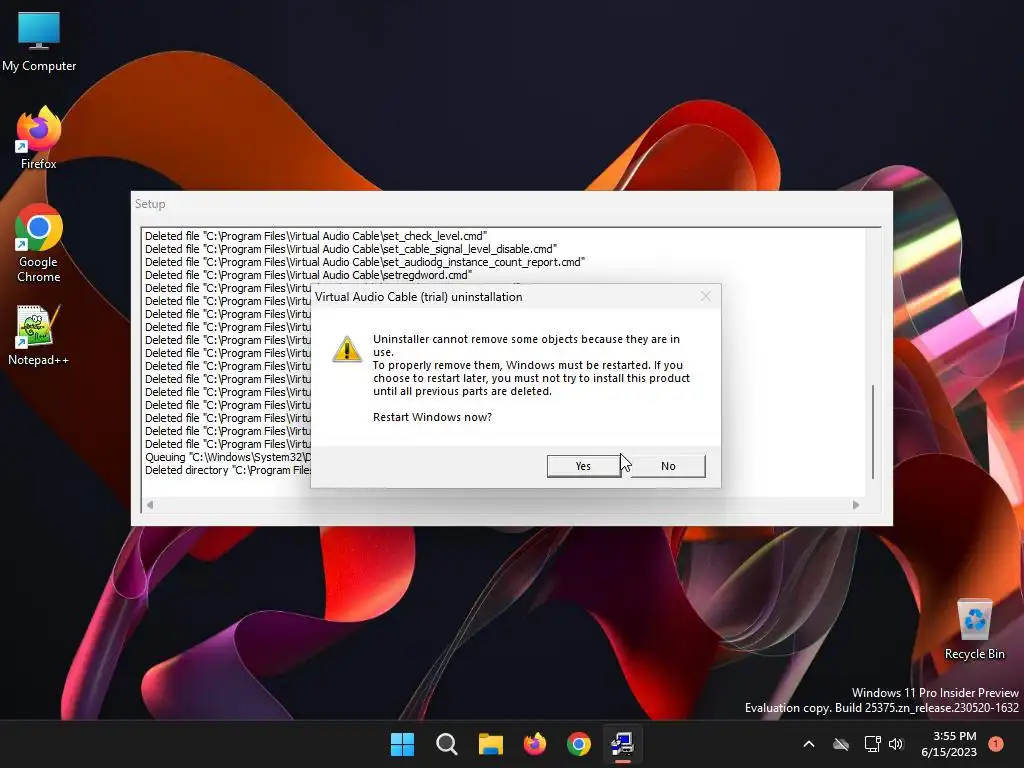The height and width of the screenshot is (768, 1024).
Task: Click the Setup installer taskbar icon
Action: point(622,744)
